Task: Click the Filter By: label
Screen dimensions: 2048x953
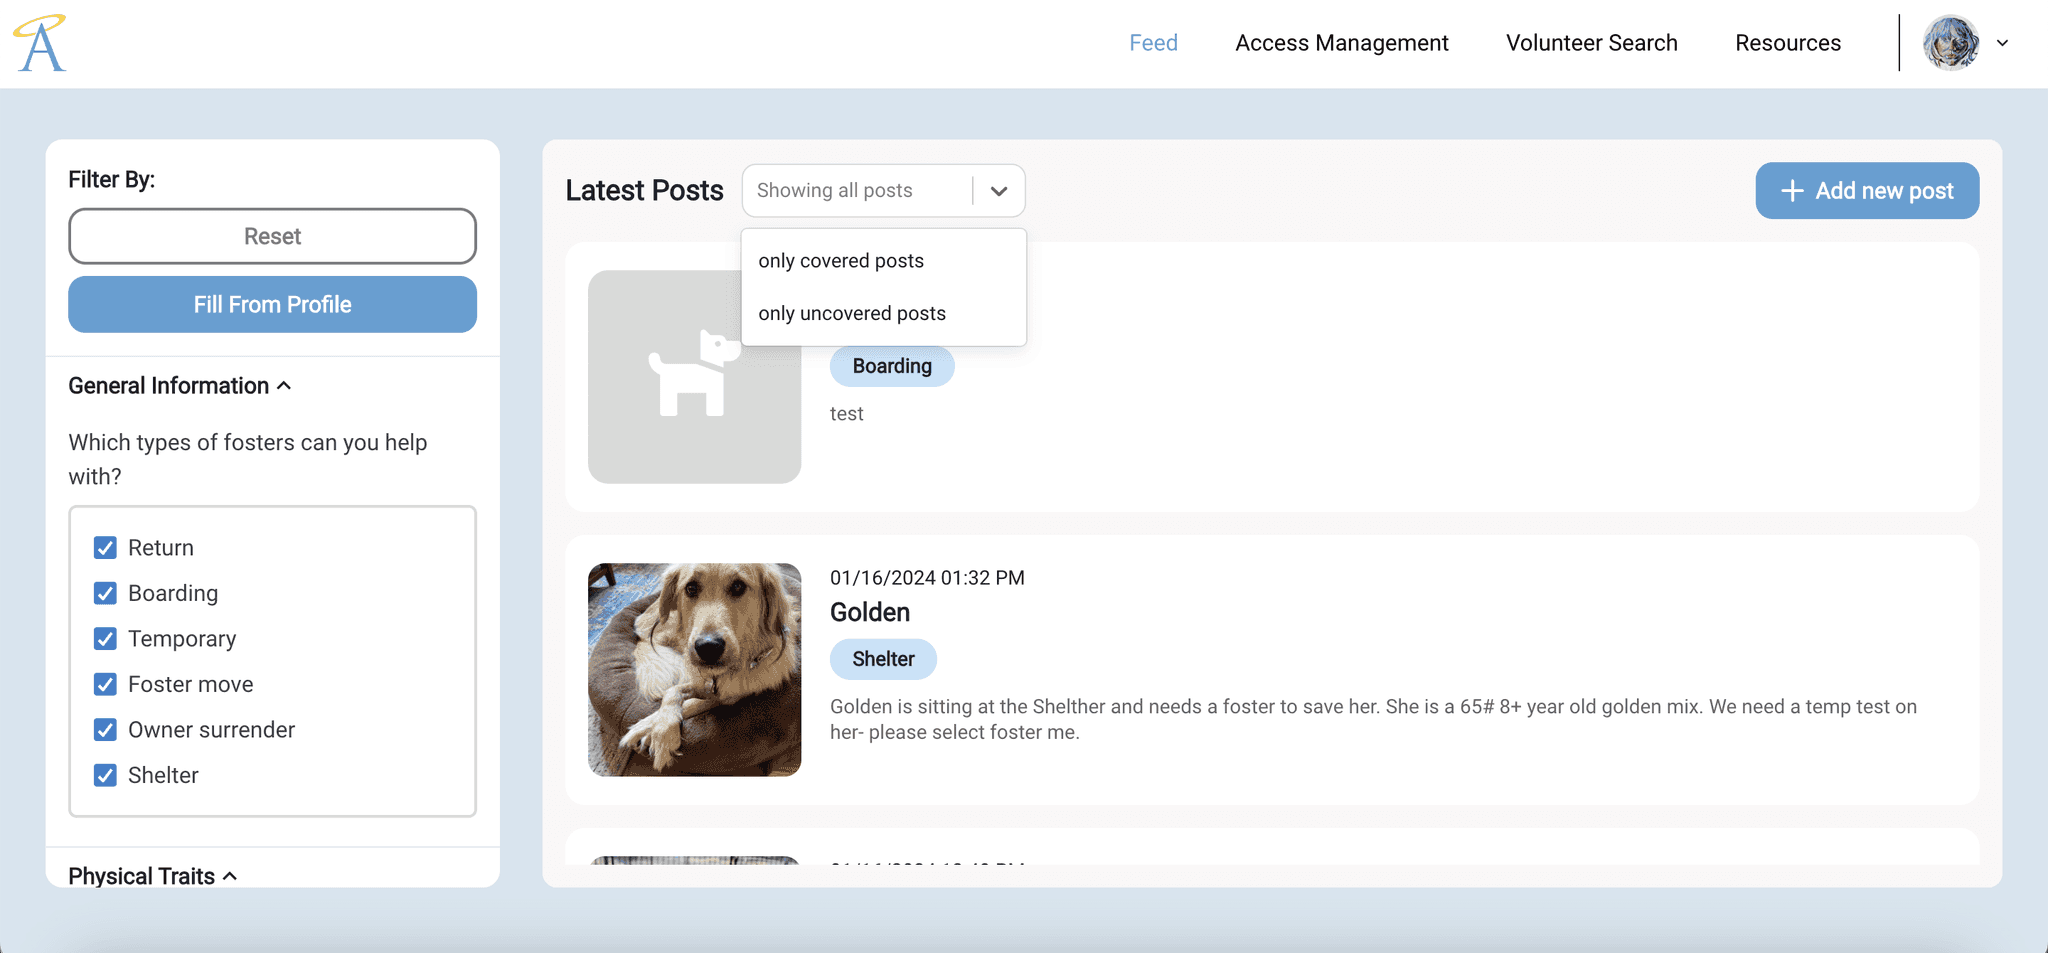Action: [111, 179]
